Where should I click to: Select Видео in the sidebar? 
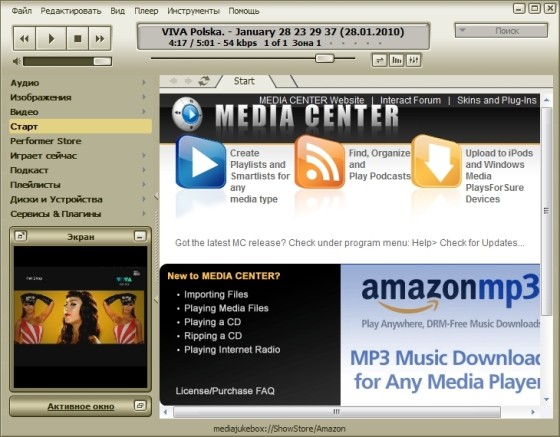click(80, 112)
